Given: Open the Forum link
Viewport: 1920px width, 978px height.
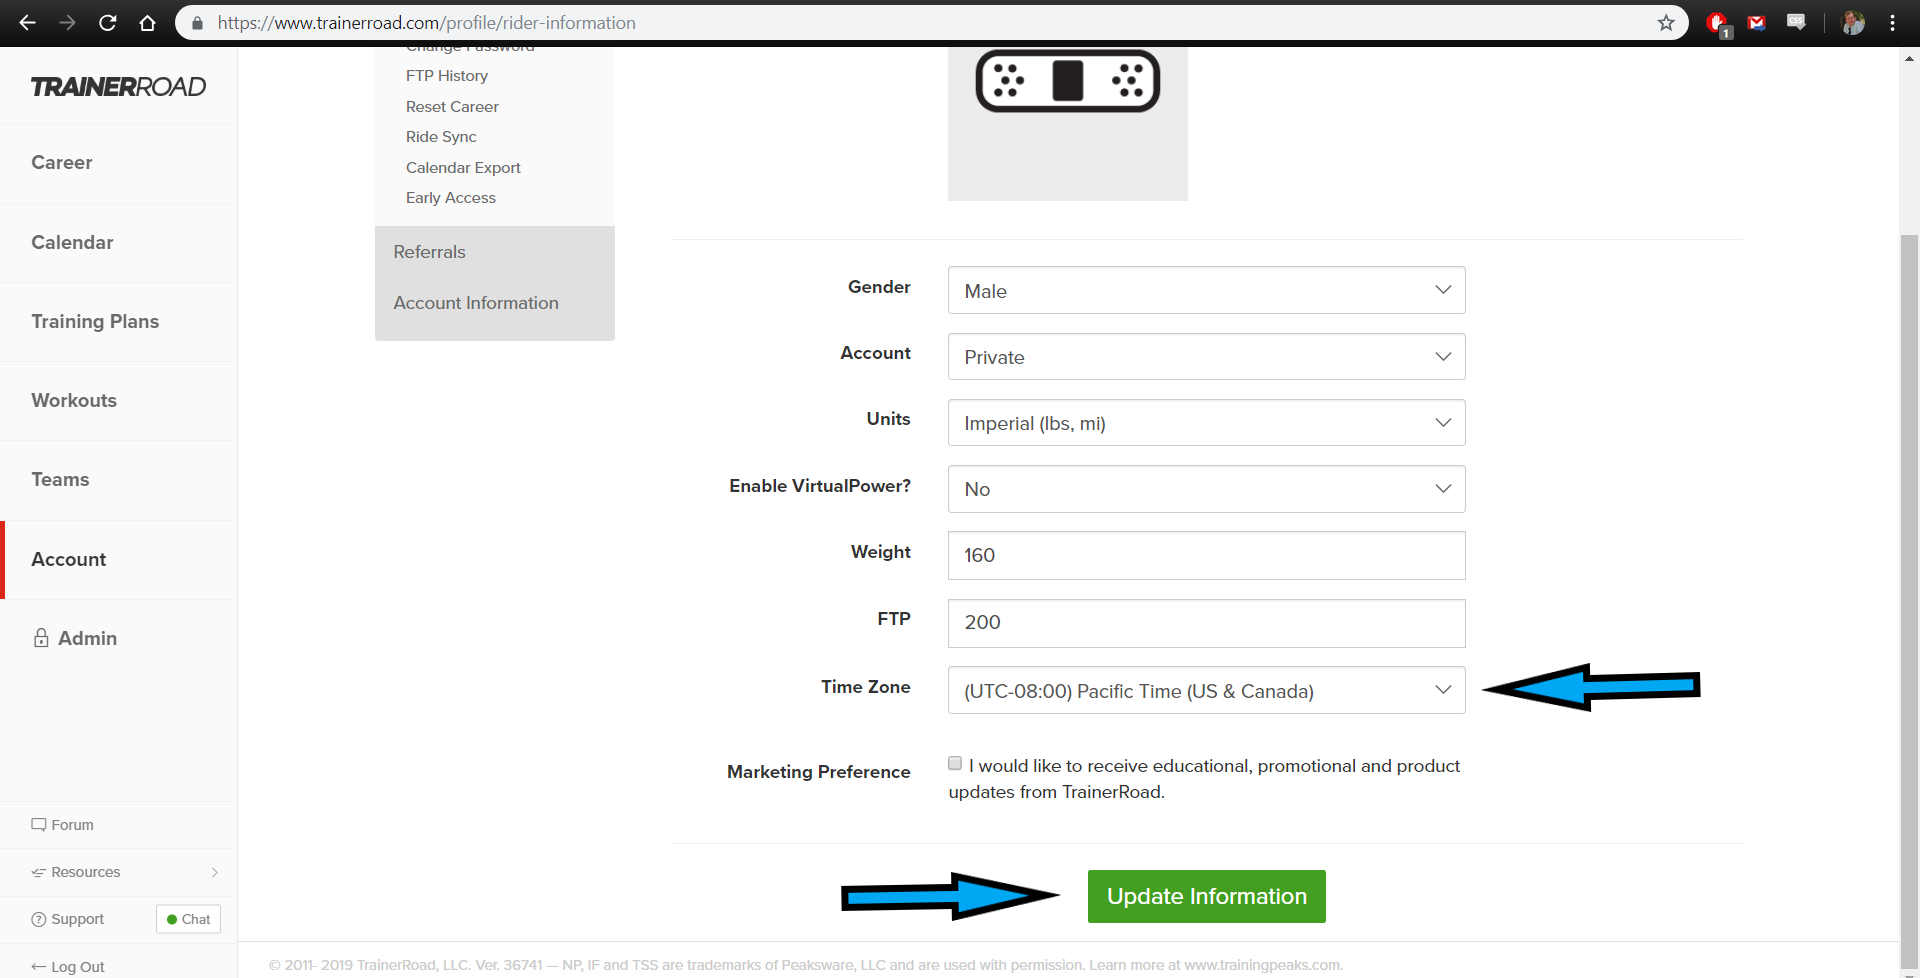Looking at the screenshot, I should [72, 825].
